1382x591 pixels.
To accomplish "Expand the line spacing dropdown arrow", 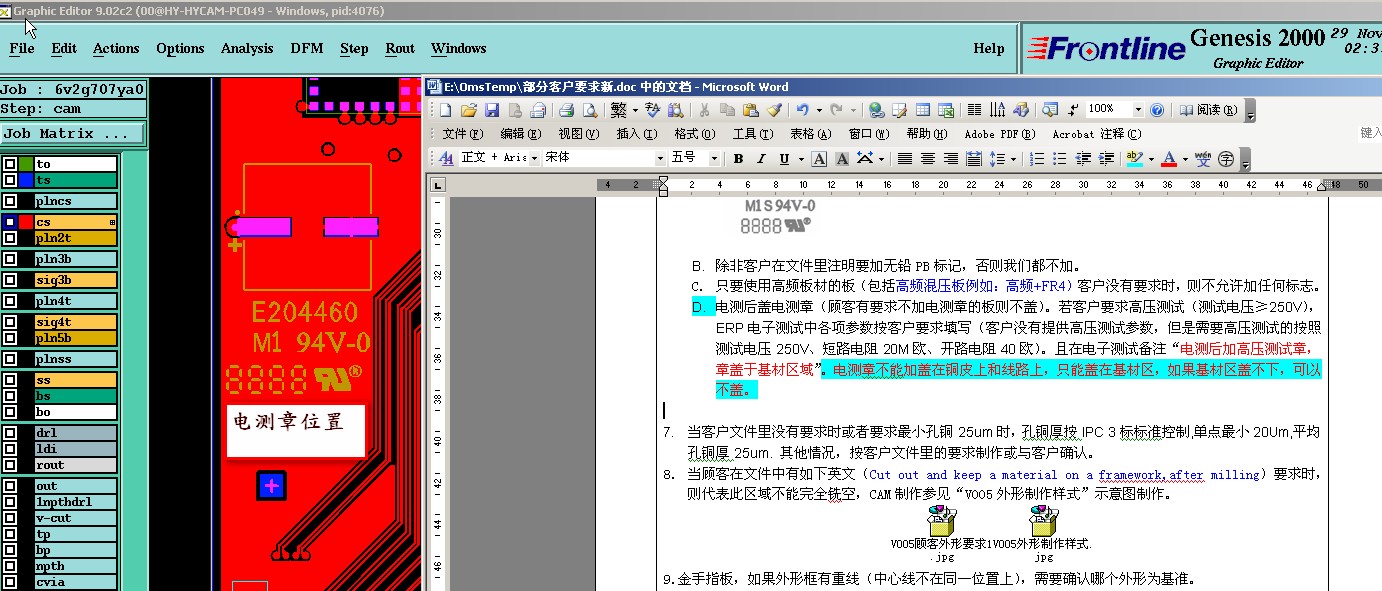I will 1013,158.
